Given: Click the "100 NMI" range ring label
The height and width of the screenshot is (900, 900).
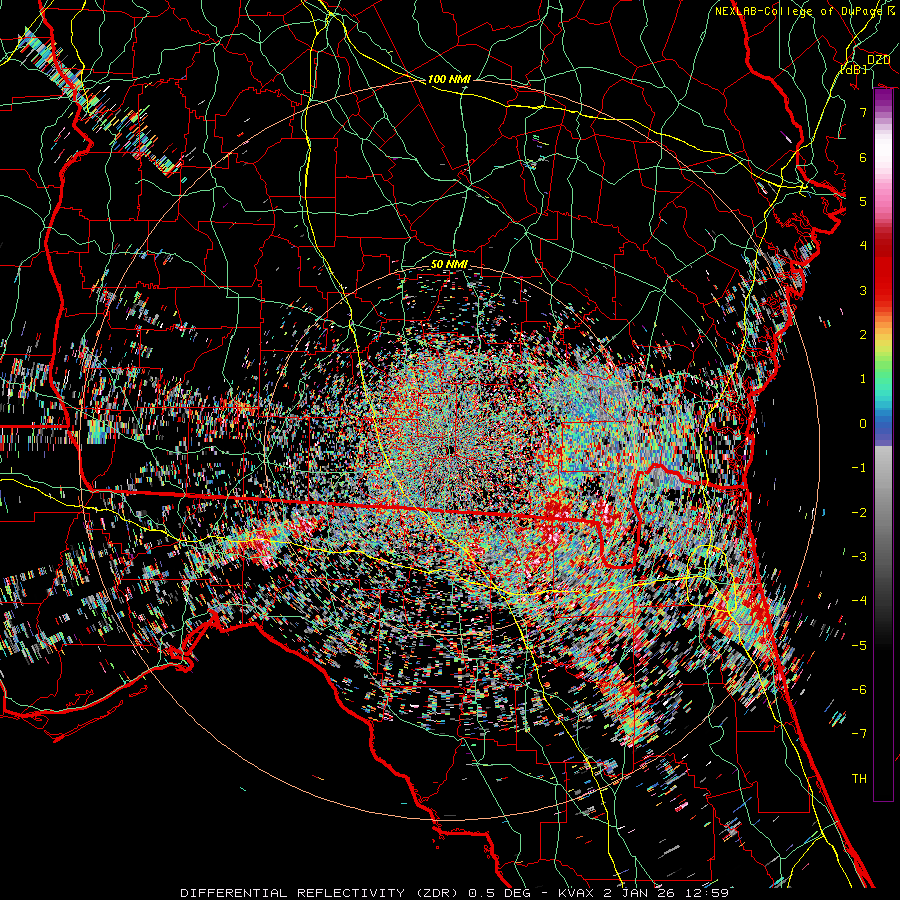Looking at the screenshot, I should pos(449,79).
